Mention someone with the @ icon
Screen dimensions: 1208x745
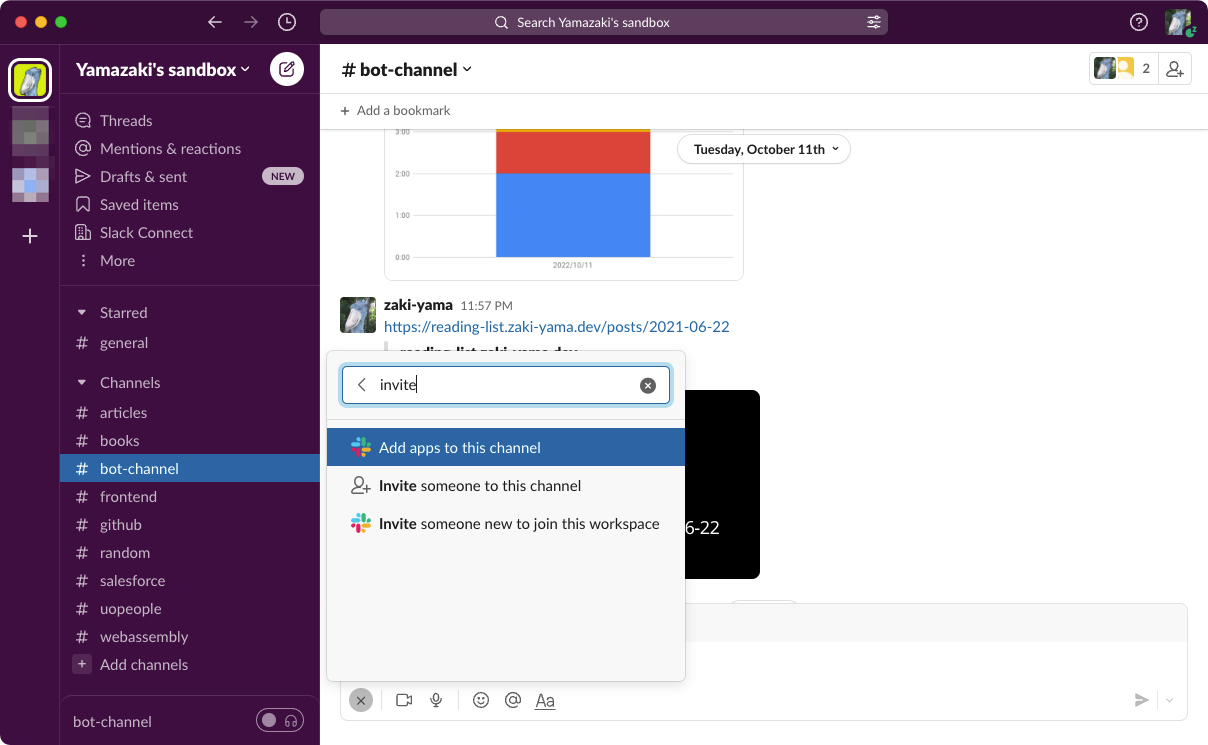pos(513,700)
